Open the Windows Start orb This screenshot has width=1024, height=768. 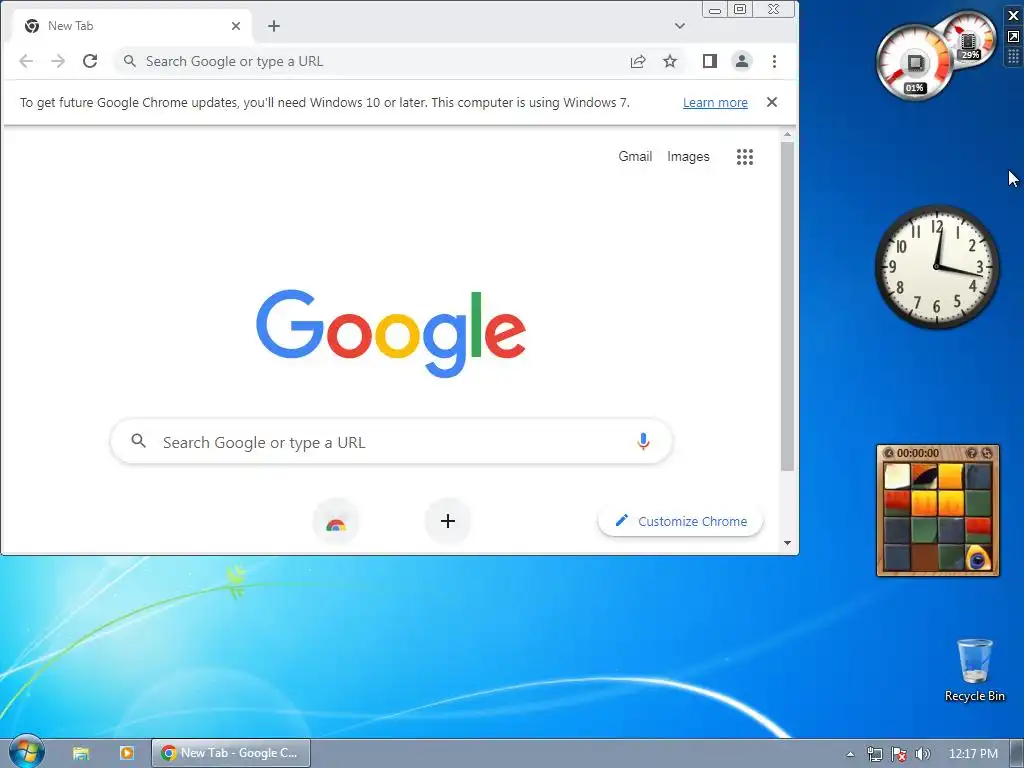point(26,752)
